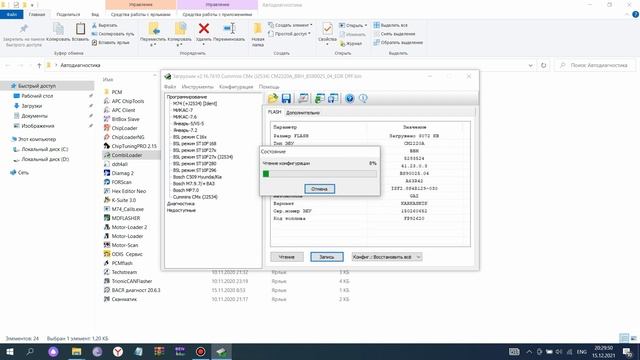Click the Журнал history icon
640x360 pixels.
click(343, 44)
